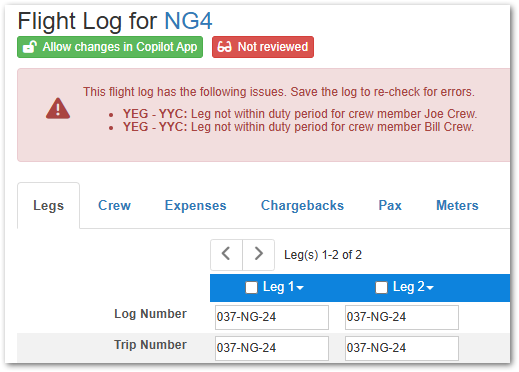Switch to the Crew tab
This screenshot has height=372, width=519.
[114, 205]
